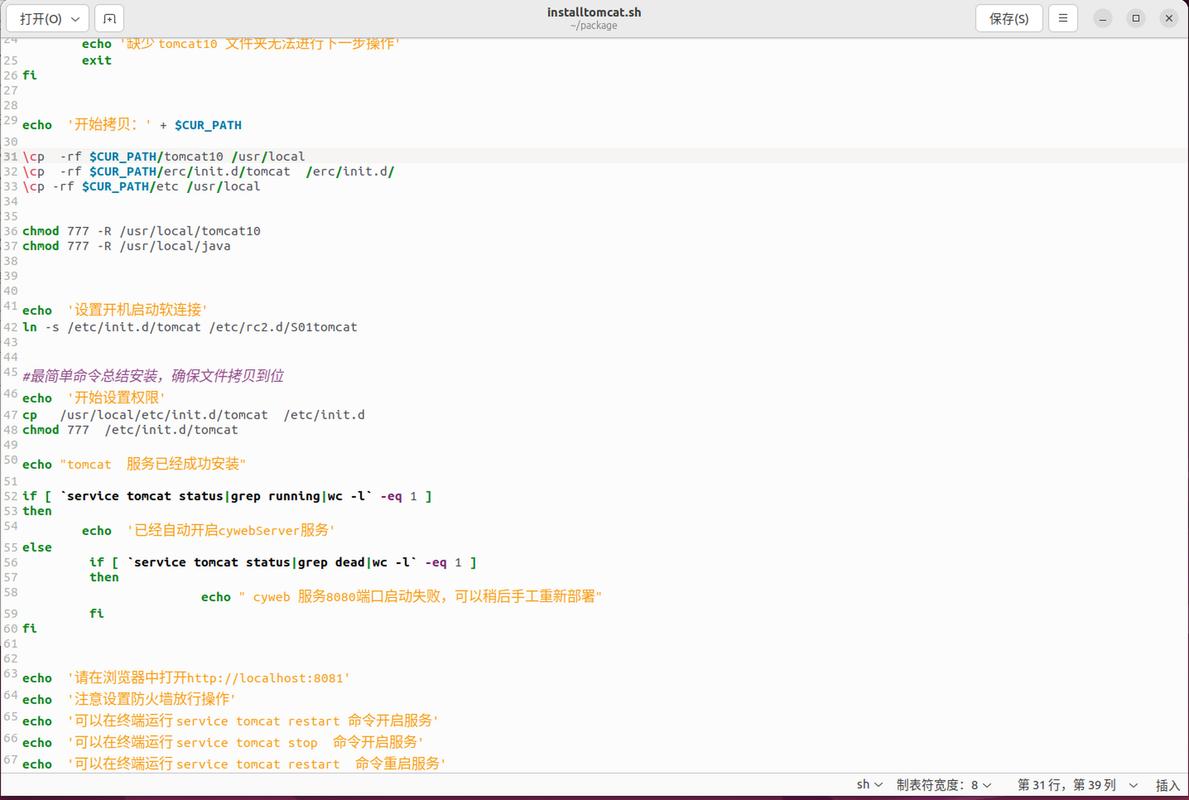Viewport: 1189px width, 800px height.
Task: Click echo "tomcat 服务已经成功安装" line
Action: (134, 463)
